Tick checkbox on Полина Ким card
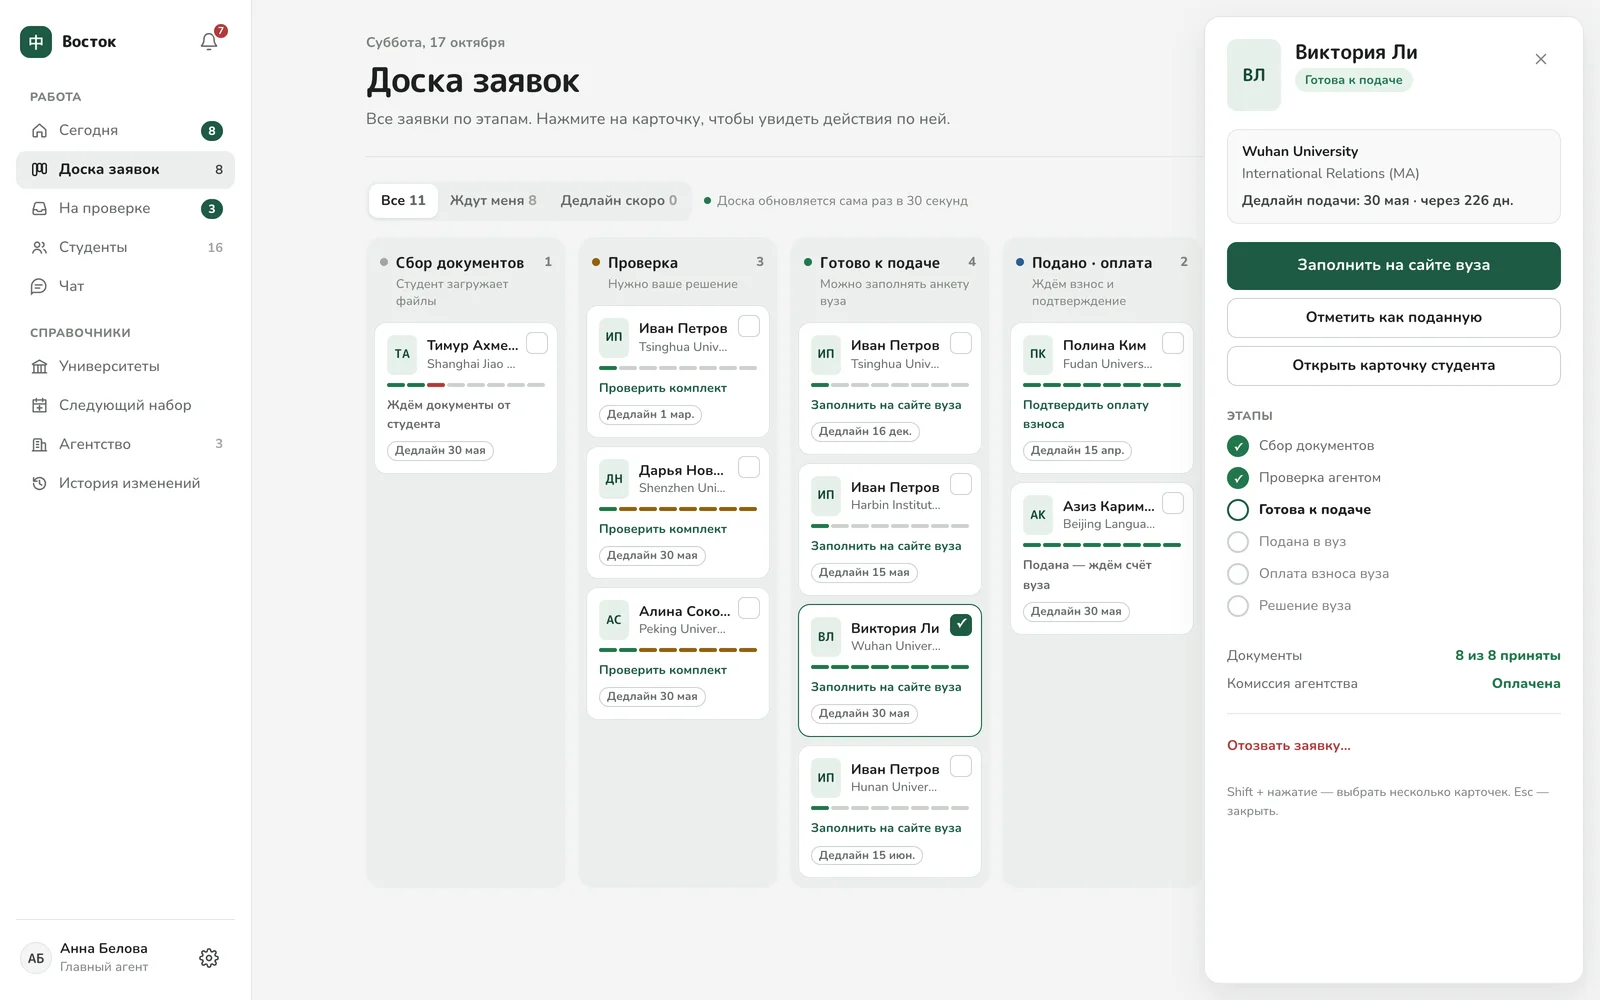The width and height of the screenshot is (1600, 1000). pos(1173,343)
